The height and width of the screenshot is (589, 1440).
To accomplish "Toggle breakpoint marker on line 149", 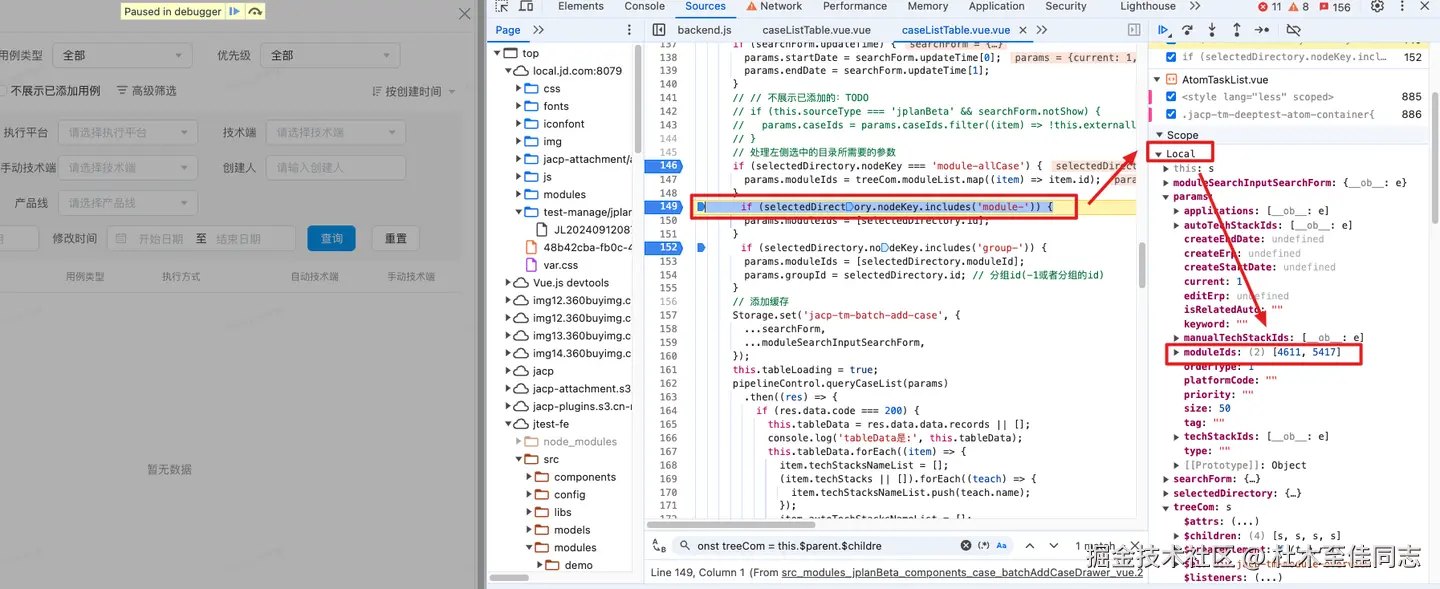I will click(663, 207).
